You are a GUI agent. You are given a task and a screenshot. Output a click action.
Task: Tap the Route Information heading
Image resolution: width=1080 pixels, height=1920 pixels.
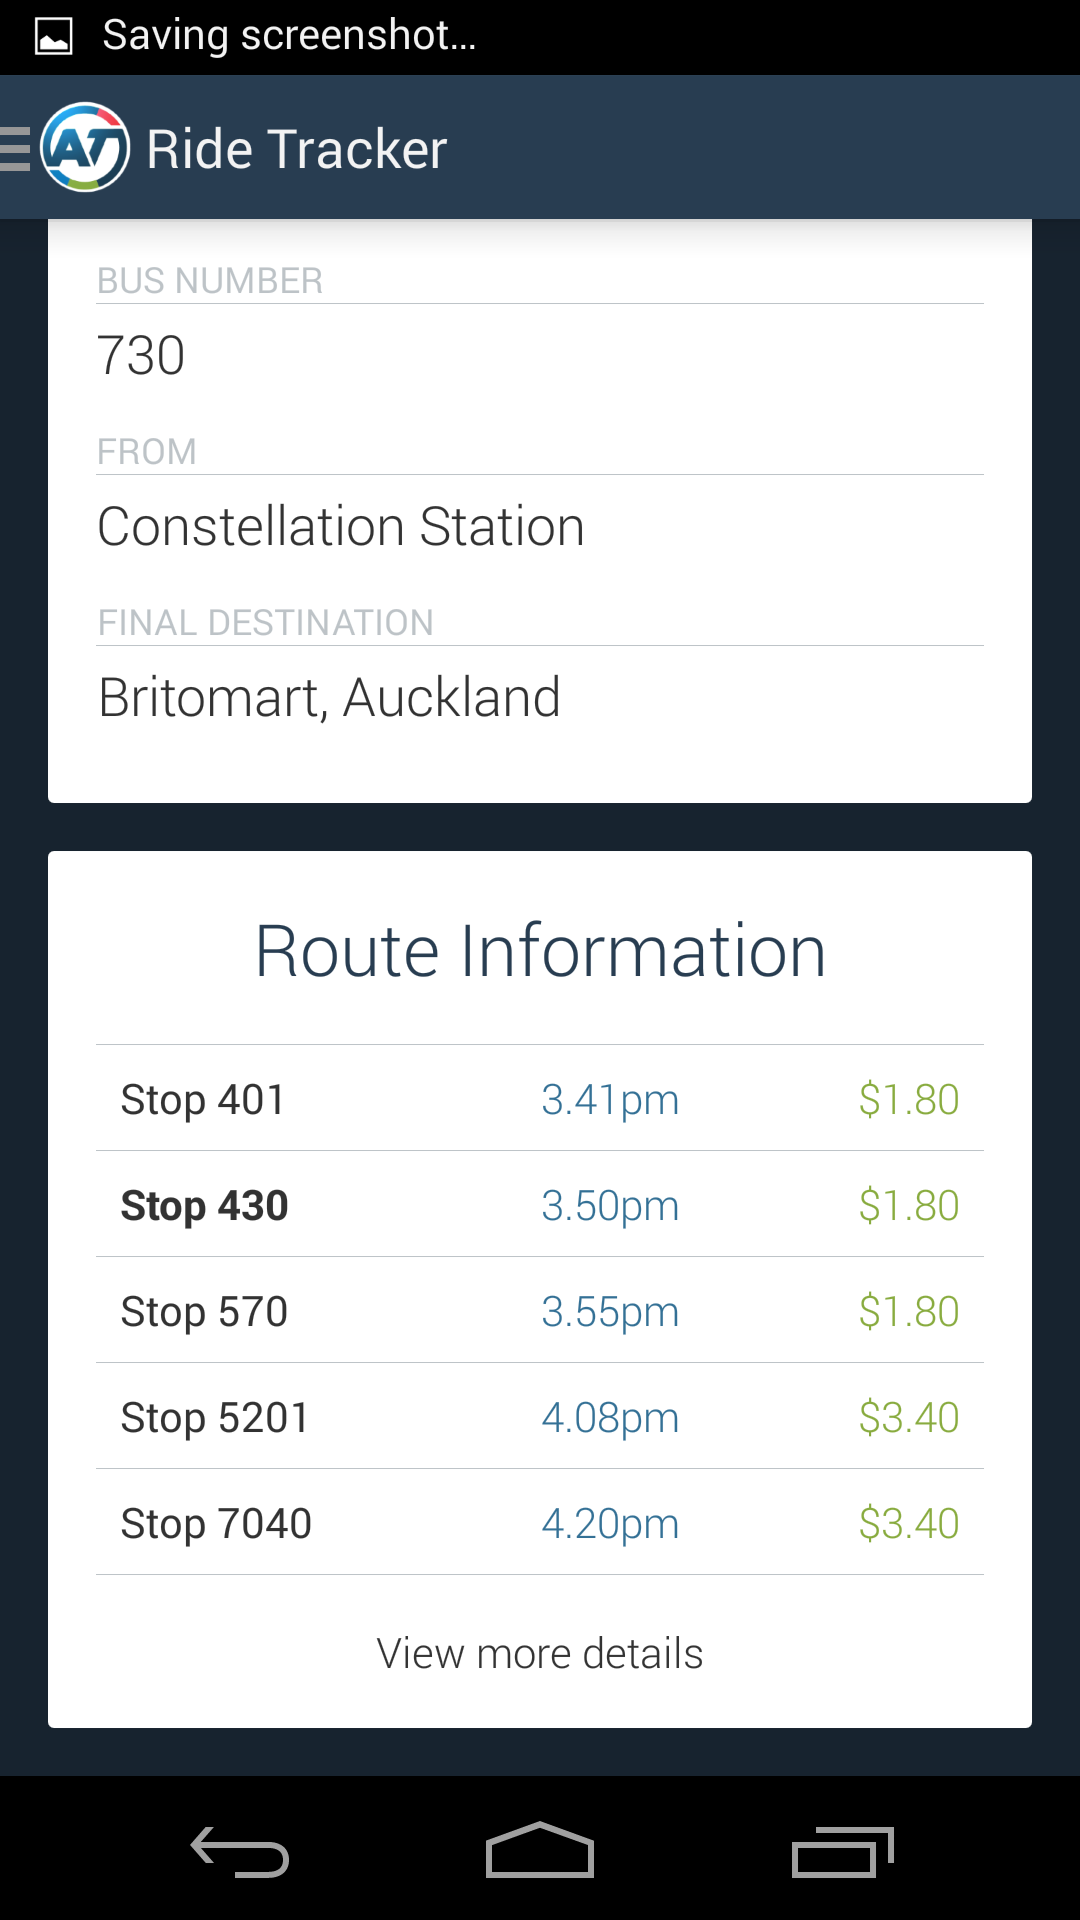pos(540,950)
